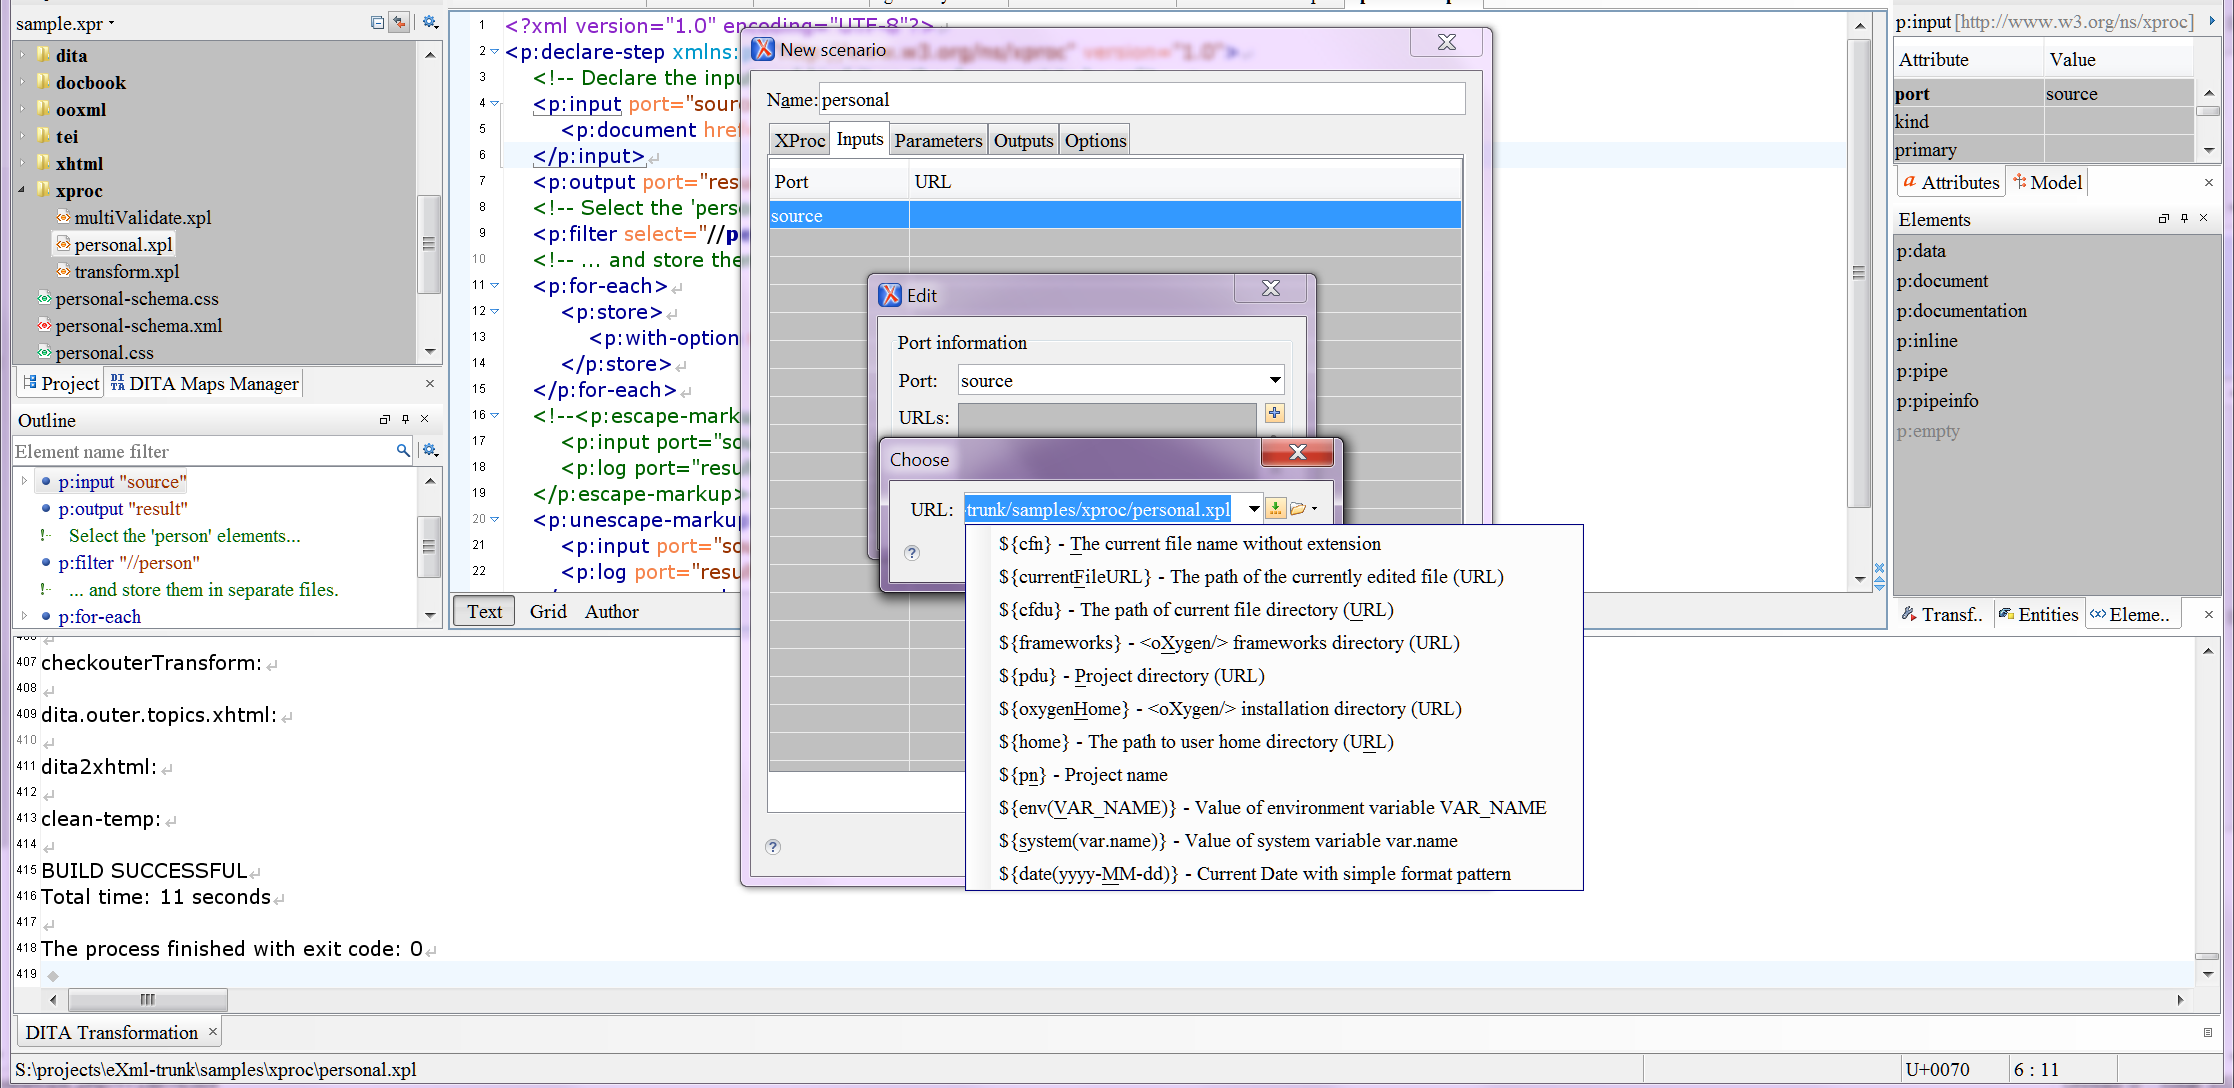Click the personal.css file icon
The image size is (2234, 1088).
tap(44, 352)
